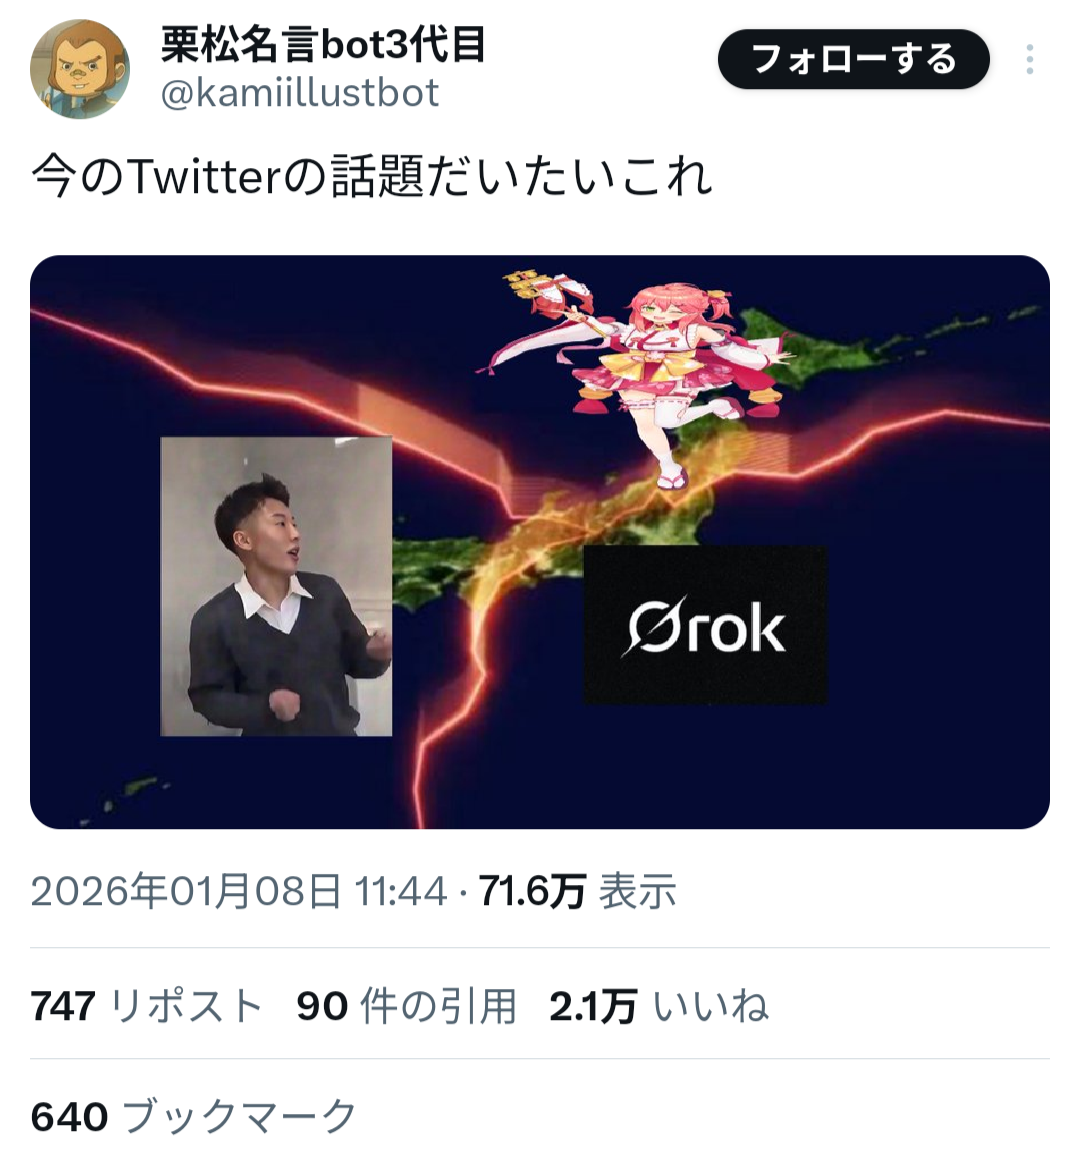Open the @kamiillustbot handle link
This screenshot has height=1166, width=1080.
pyautogui.click(x=300, y=93)
